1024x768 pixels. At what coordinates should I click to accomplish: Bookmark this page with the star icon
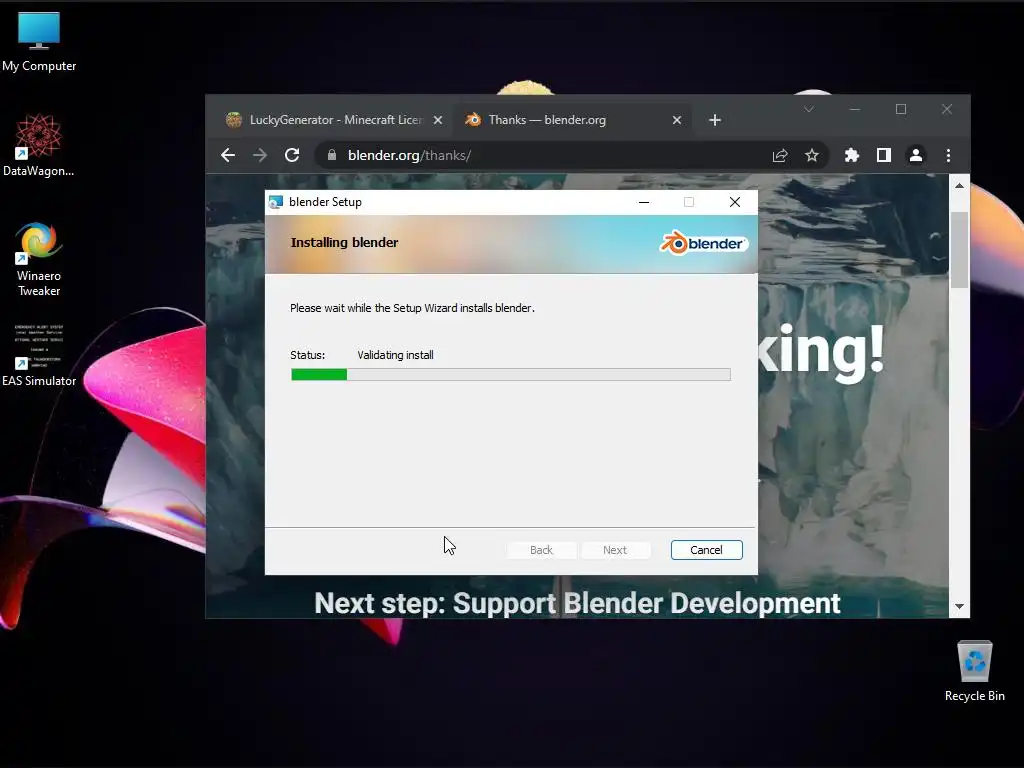(812, 155)
